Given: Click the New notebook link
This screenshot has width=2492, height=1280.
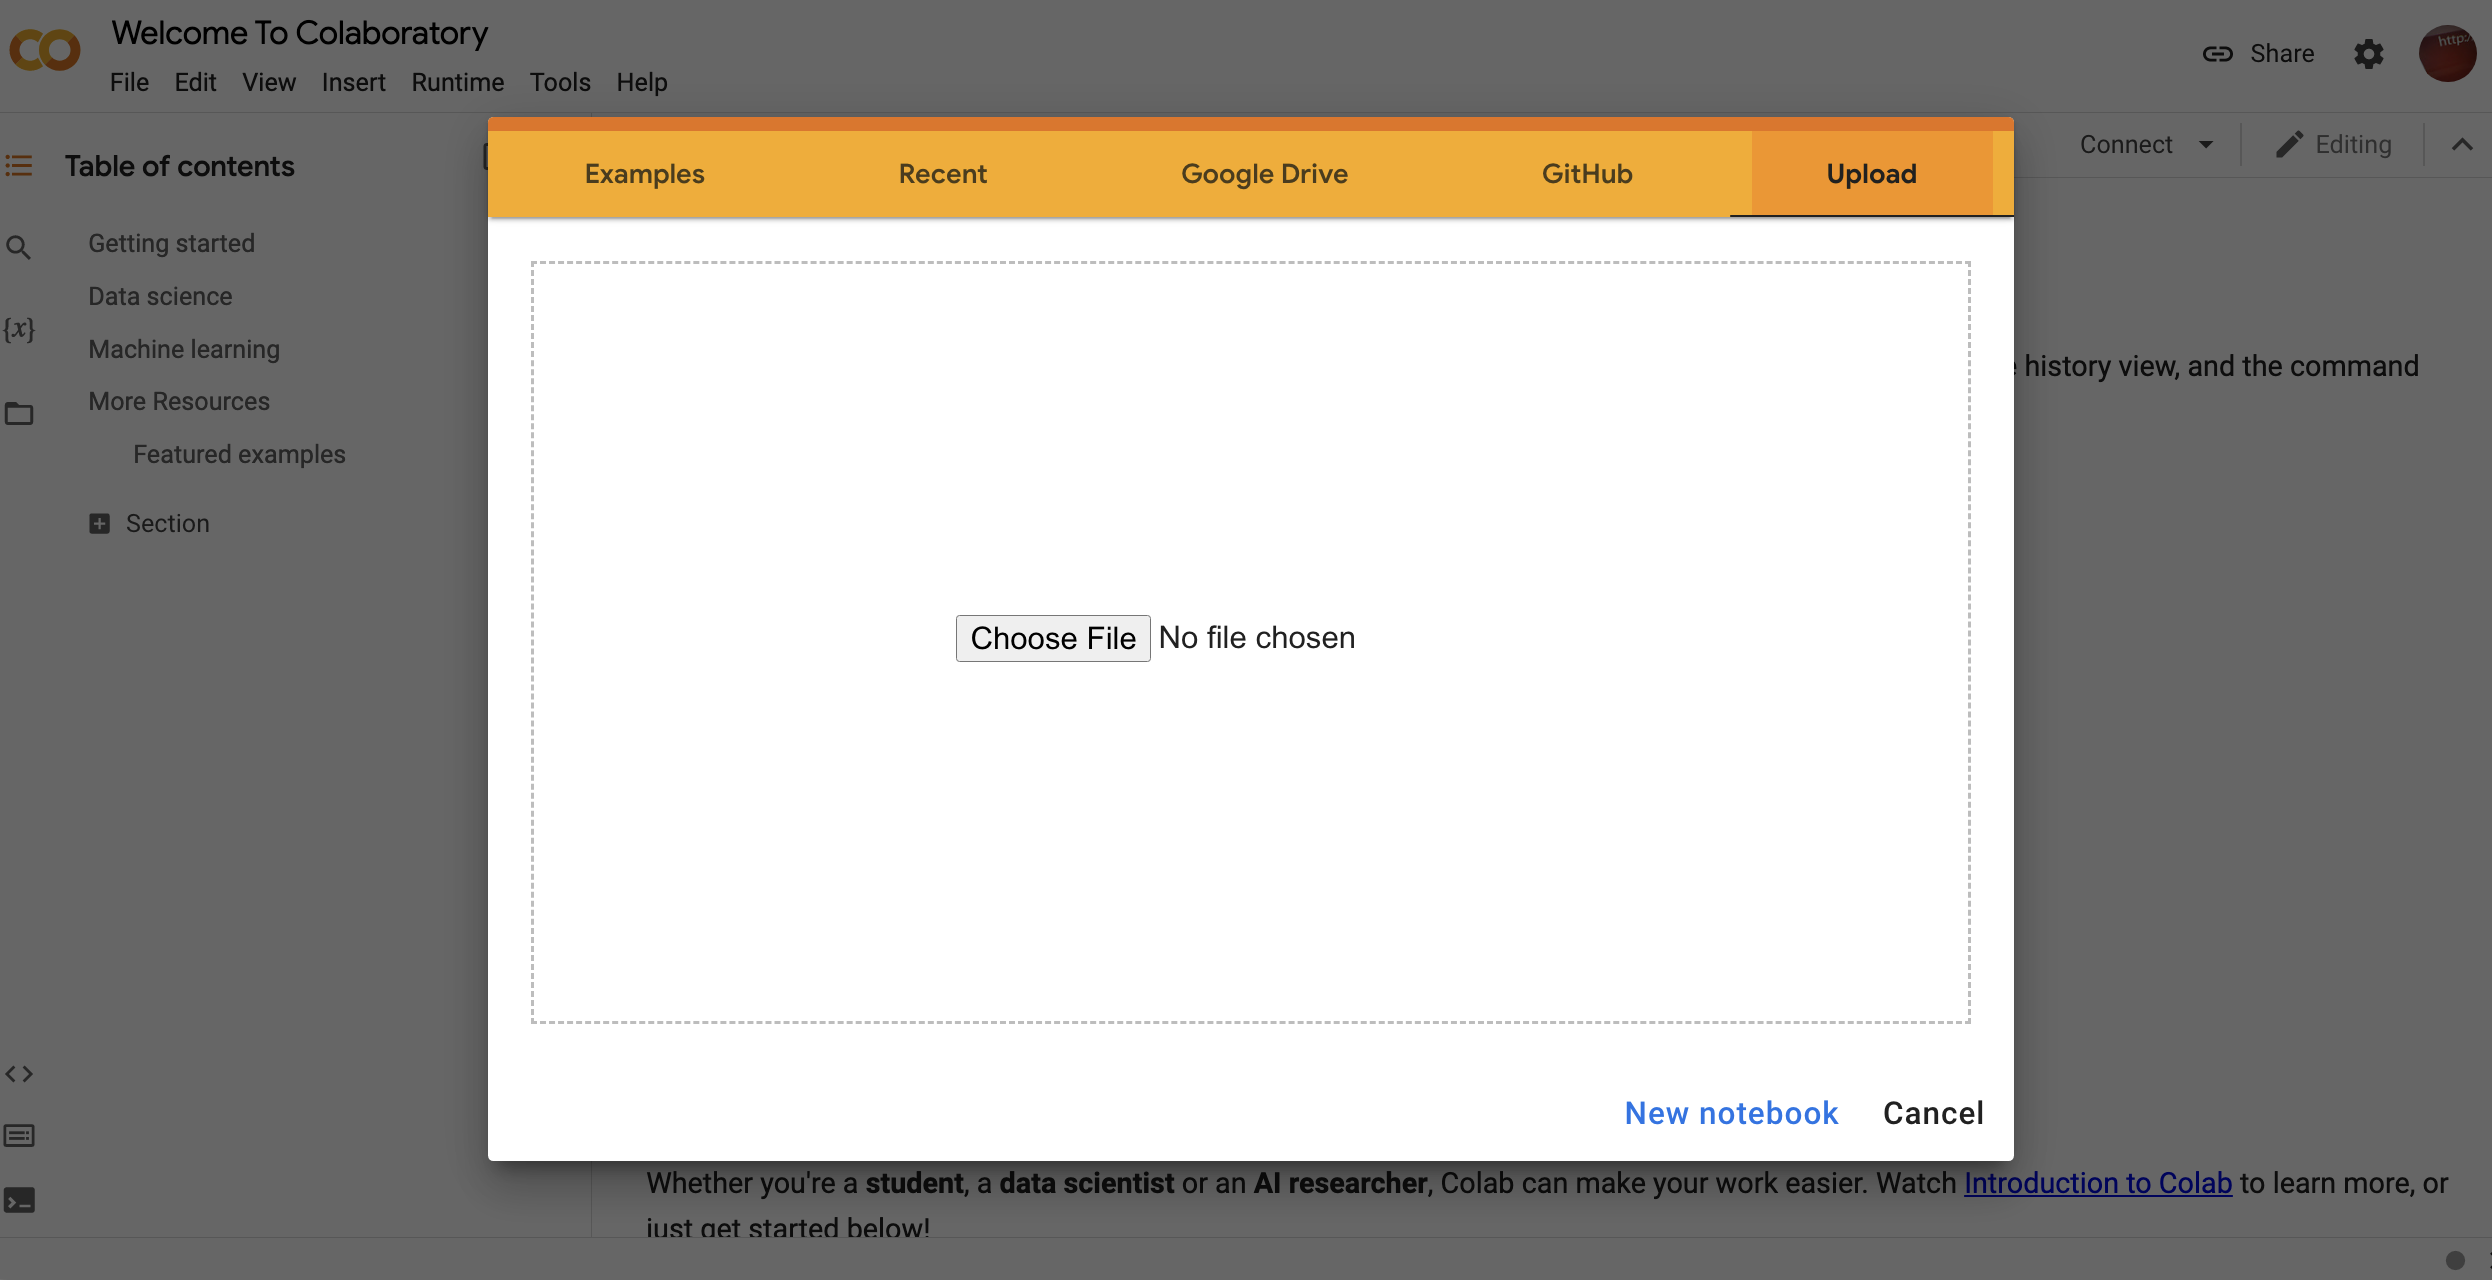Looking at the screenshot, I should 1731,1113.
